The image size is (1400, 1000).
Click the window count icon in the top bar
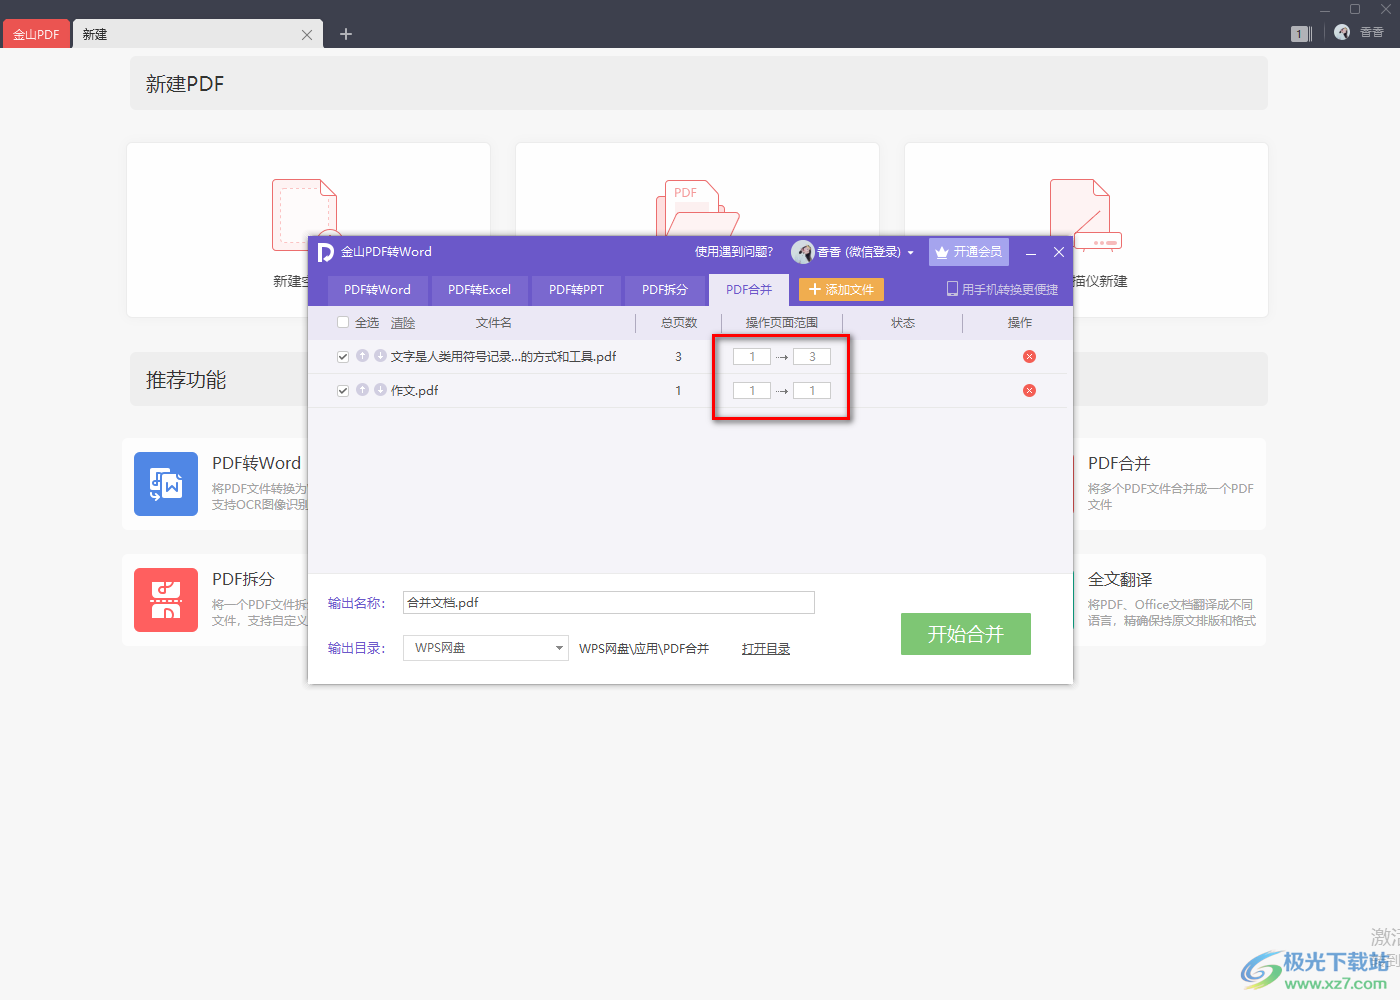coord(1300,34)
